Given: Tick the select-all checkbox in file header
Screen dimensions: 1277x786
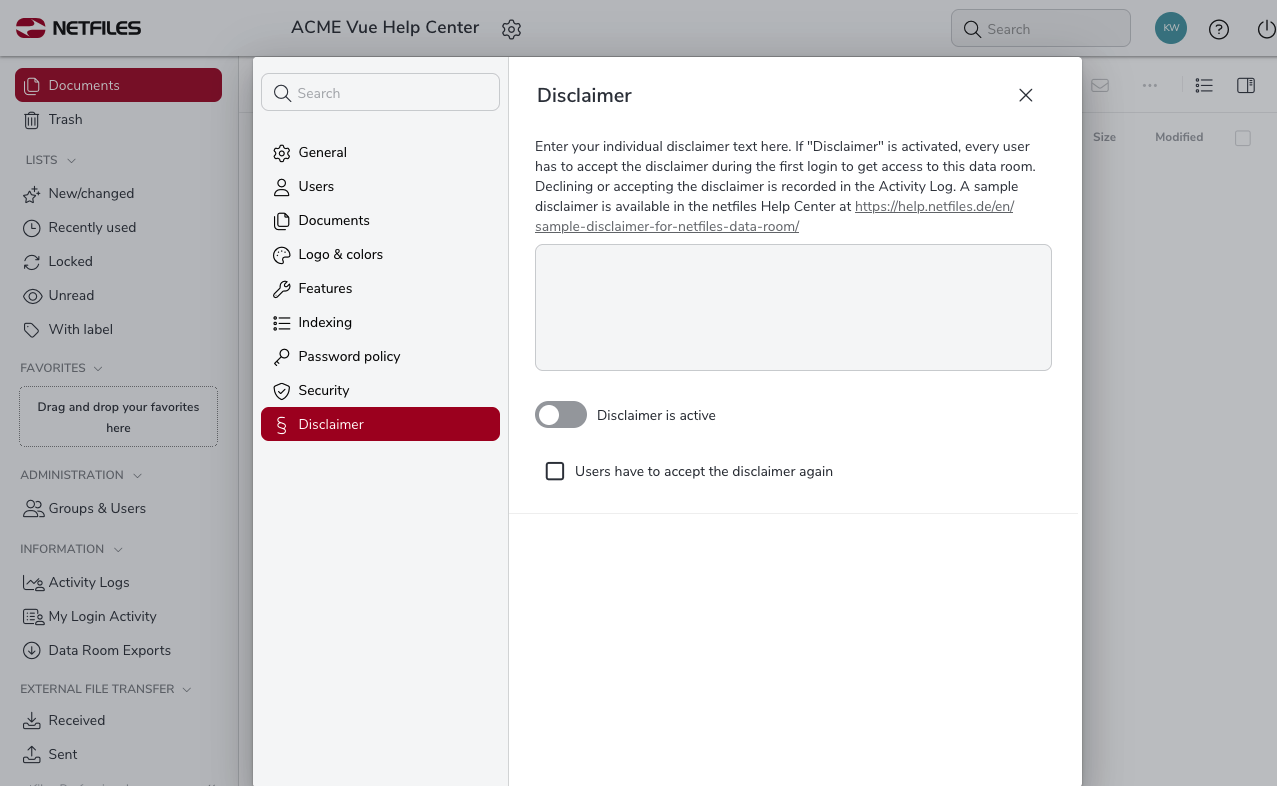Looking at the screenshot, I should click(x=1242, y=138).
